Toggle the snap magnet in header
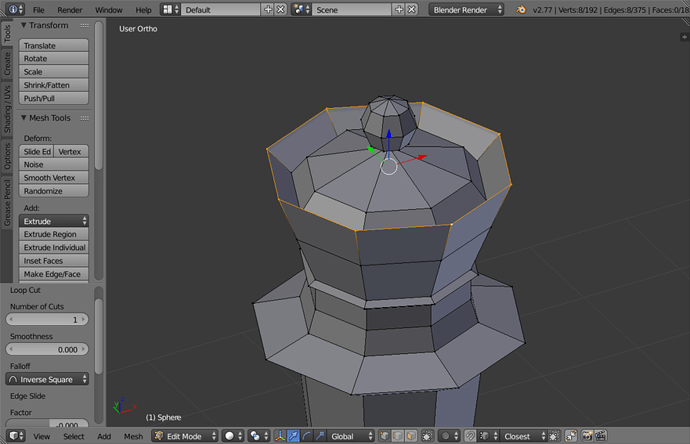Screen dimensions: 690x444 point(470,437)
